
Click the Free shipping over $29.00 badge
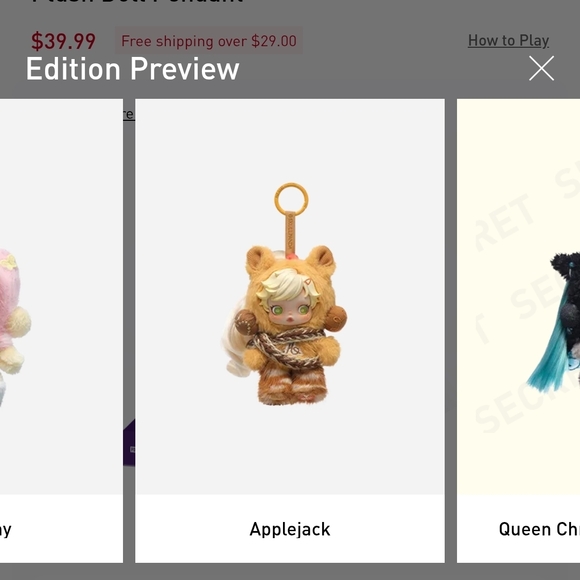[x=209, y=41]
